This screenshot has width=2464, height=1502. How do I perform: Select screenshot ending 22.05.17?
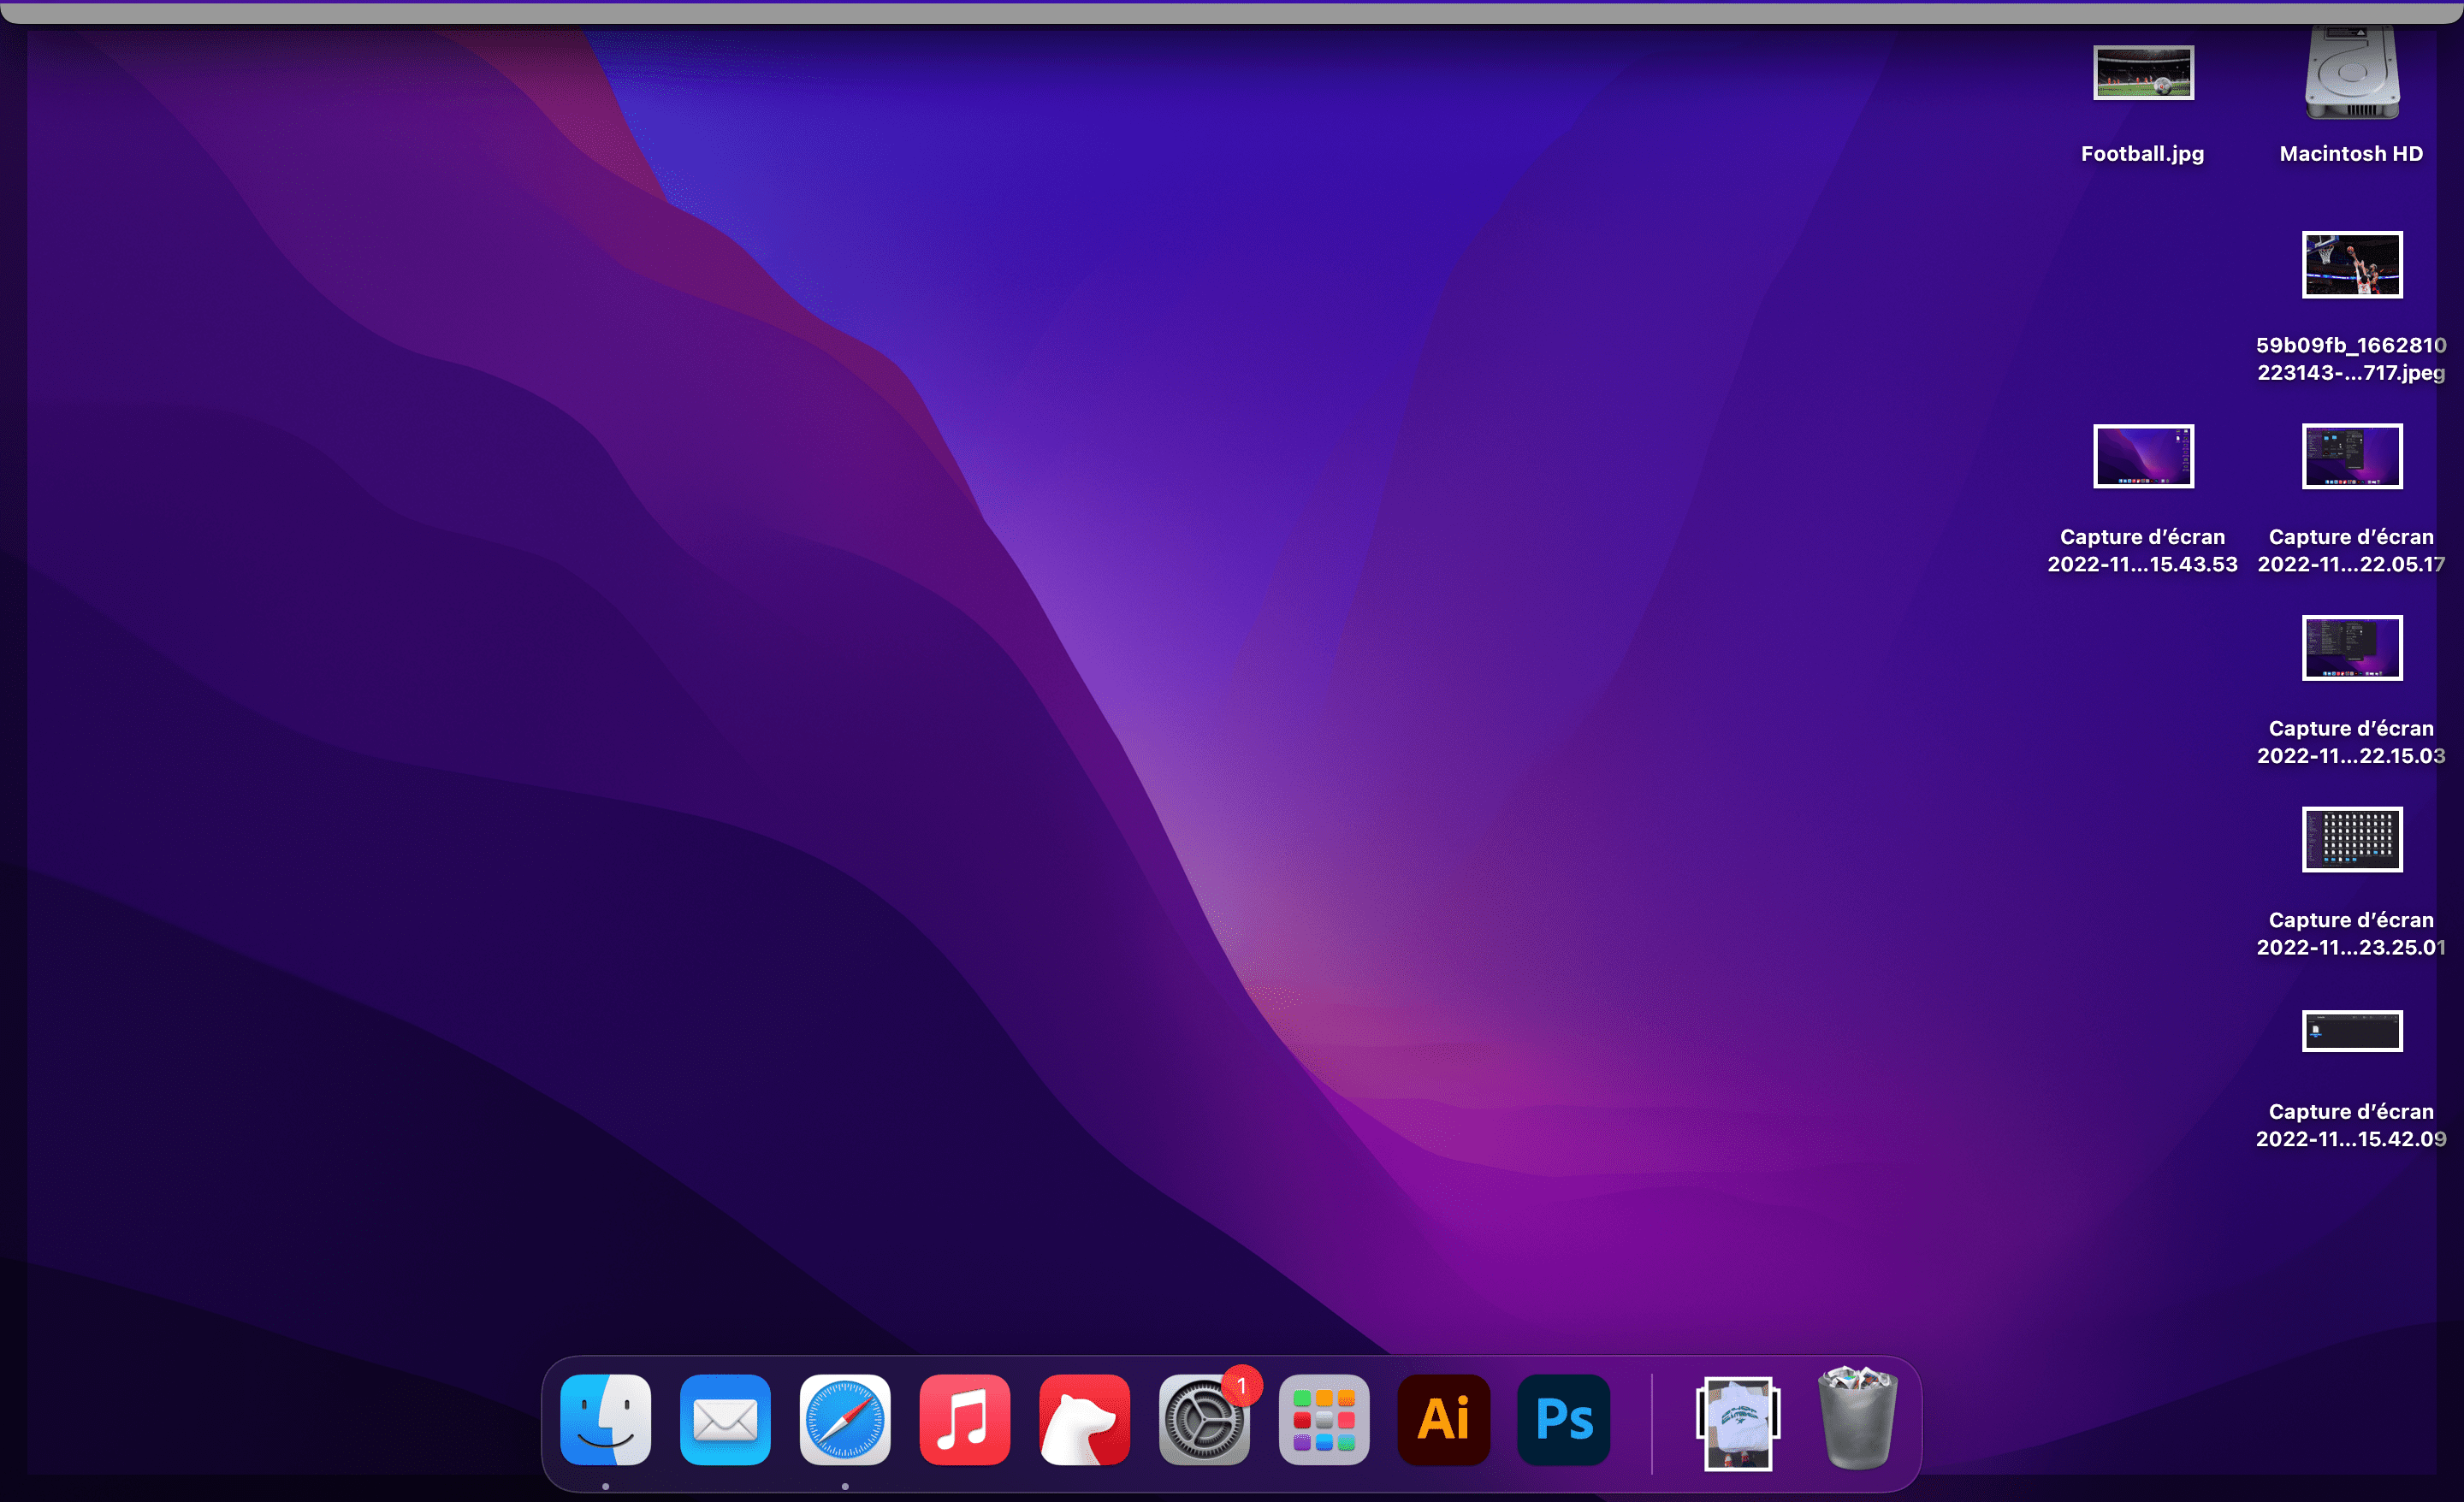[2351, 456]
